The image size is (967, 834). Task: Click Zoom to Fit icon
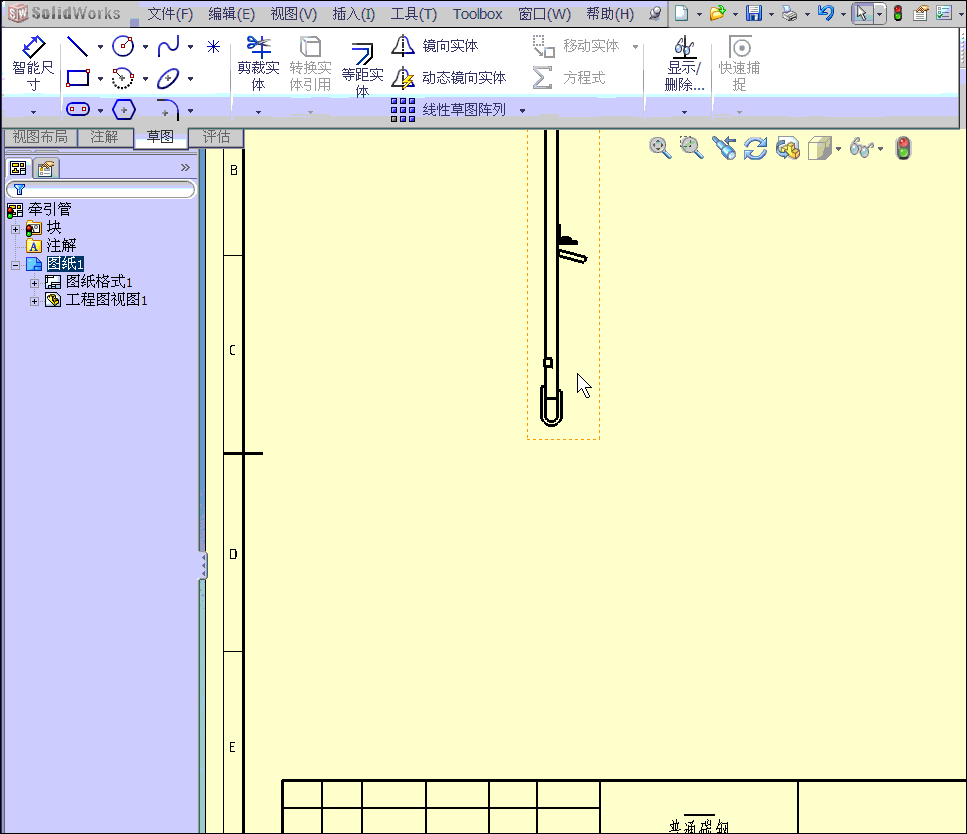pyautogui.click(x=660, y=148)
